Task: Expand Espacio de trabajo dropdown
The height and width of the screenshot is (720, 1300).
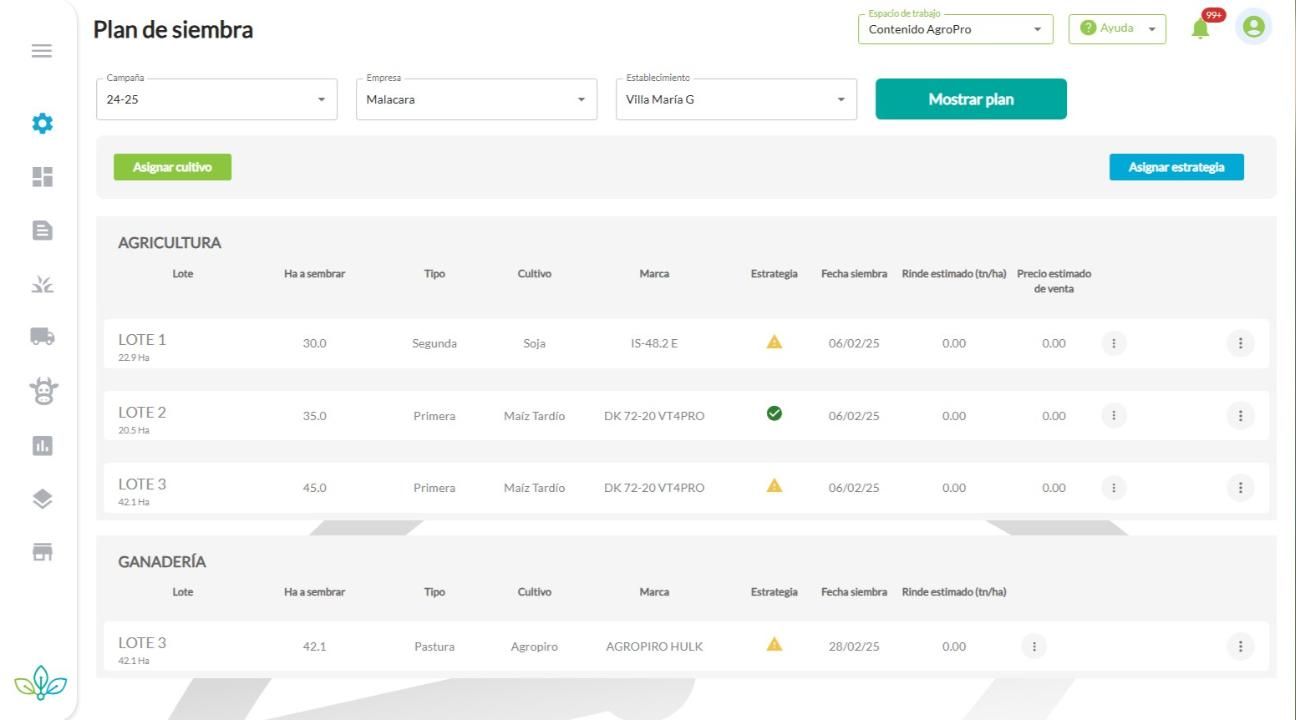Action: (955, 29)
